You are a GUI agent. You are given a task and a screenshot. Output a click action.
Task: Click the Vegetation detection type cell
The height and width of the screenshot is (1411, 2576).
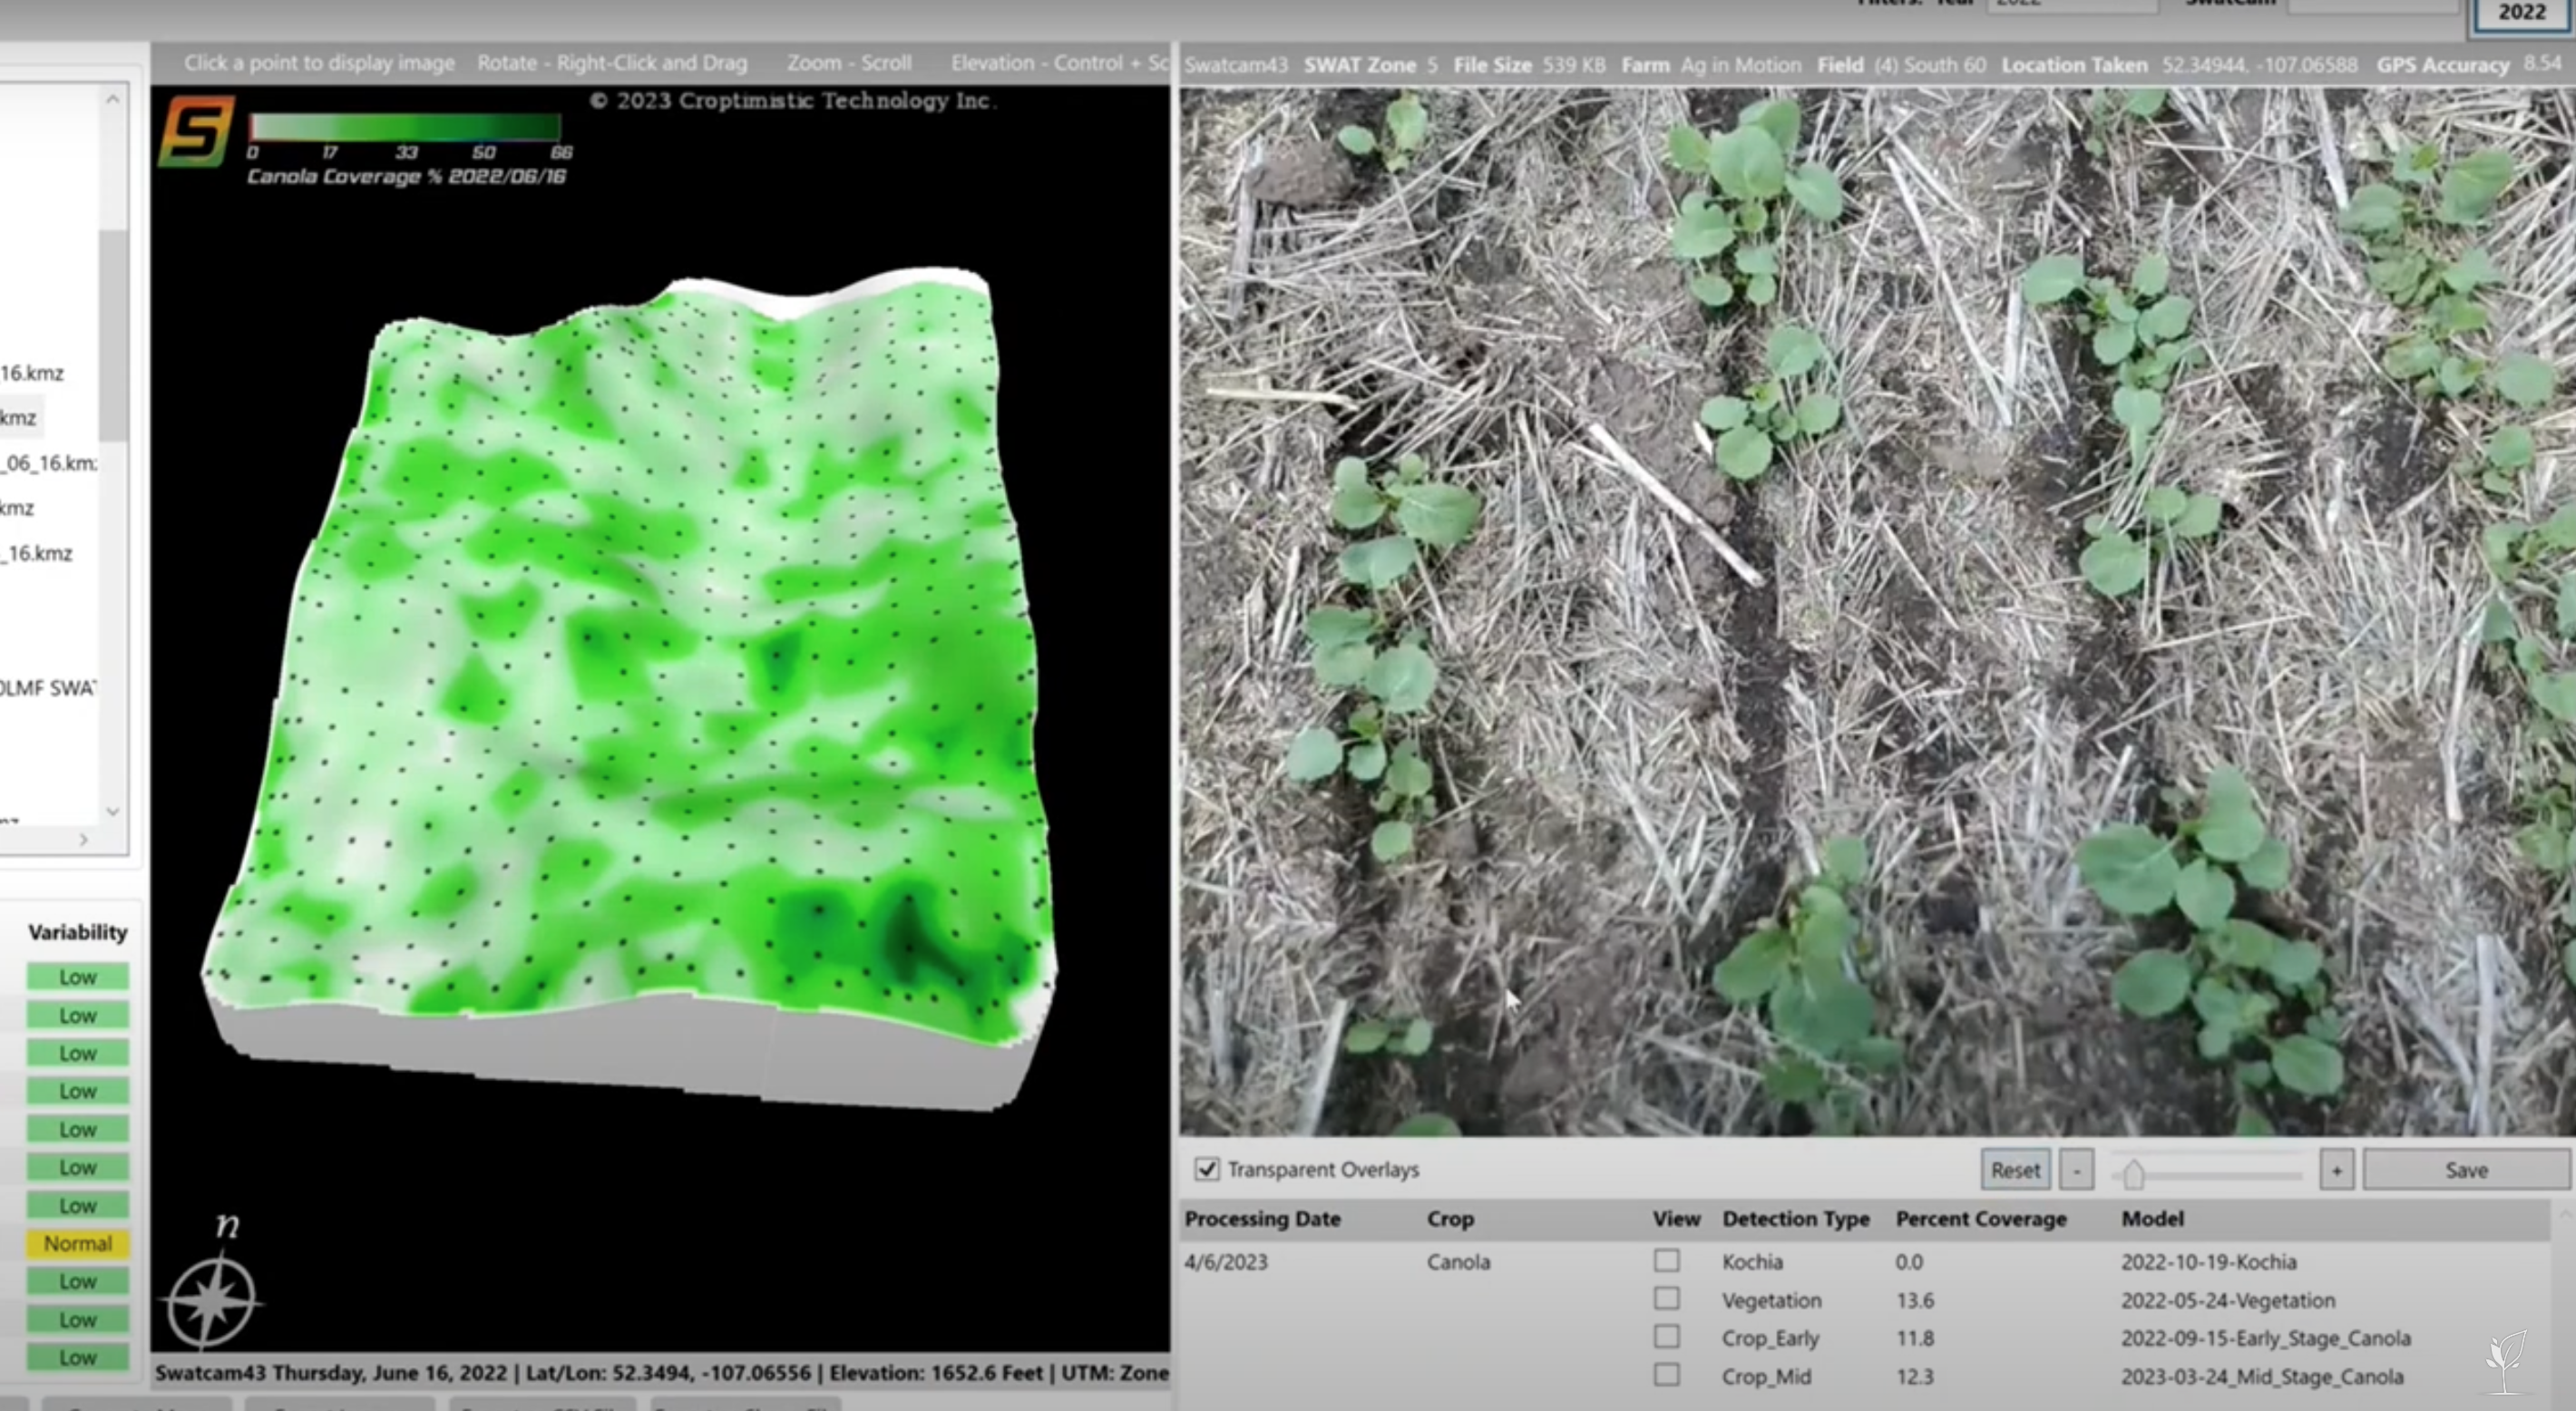[x=1771, y=1300]
